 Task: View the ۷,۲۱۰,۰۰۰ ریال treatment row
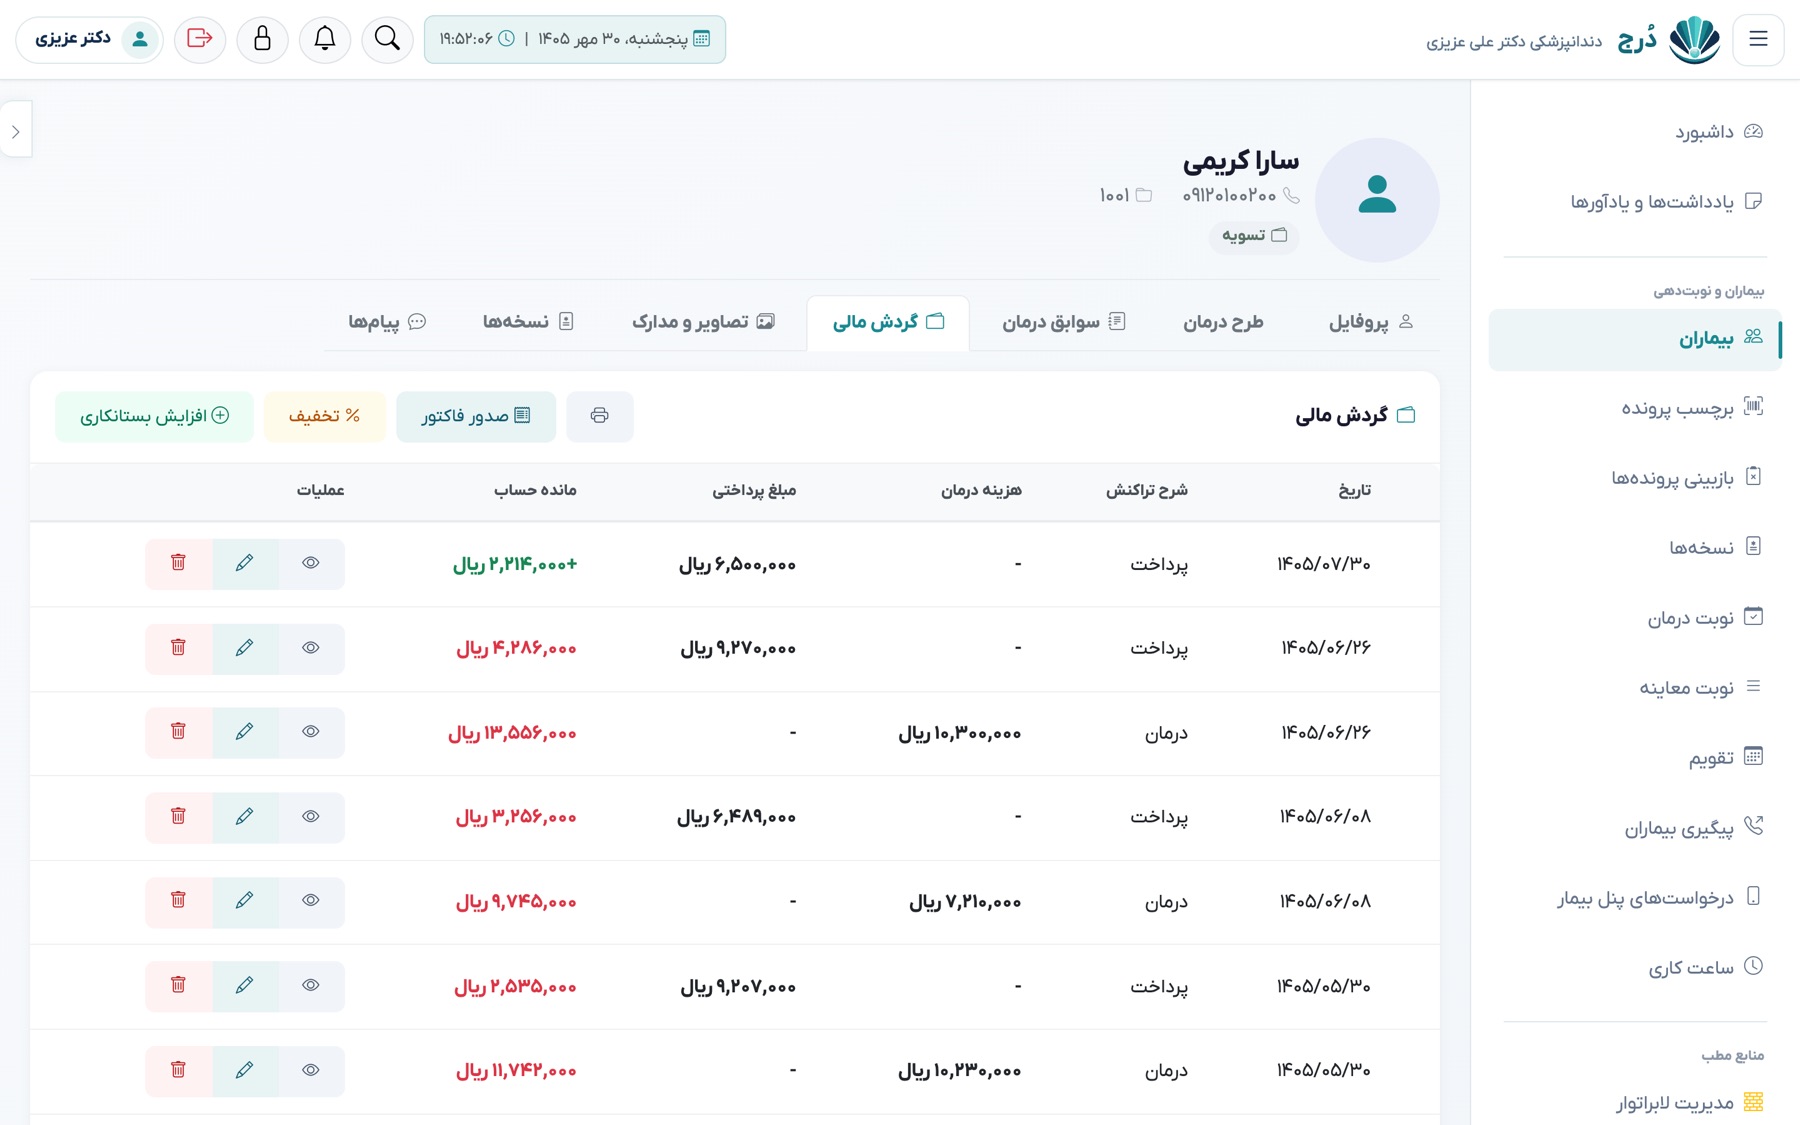(311, 901)
